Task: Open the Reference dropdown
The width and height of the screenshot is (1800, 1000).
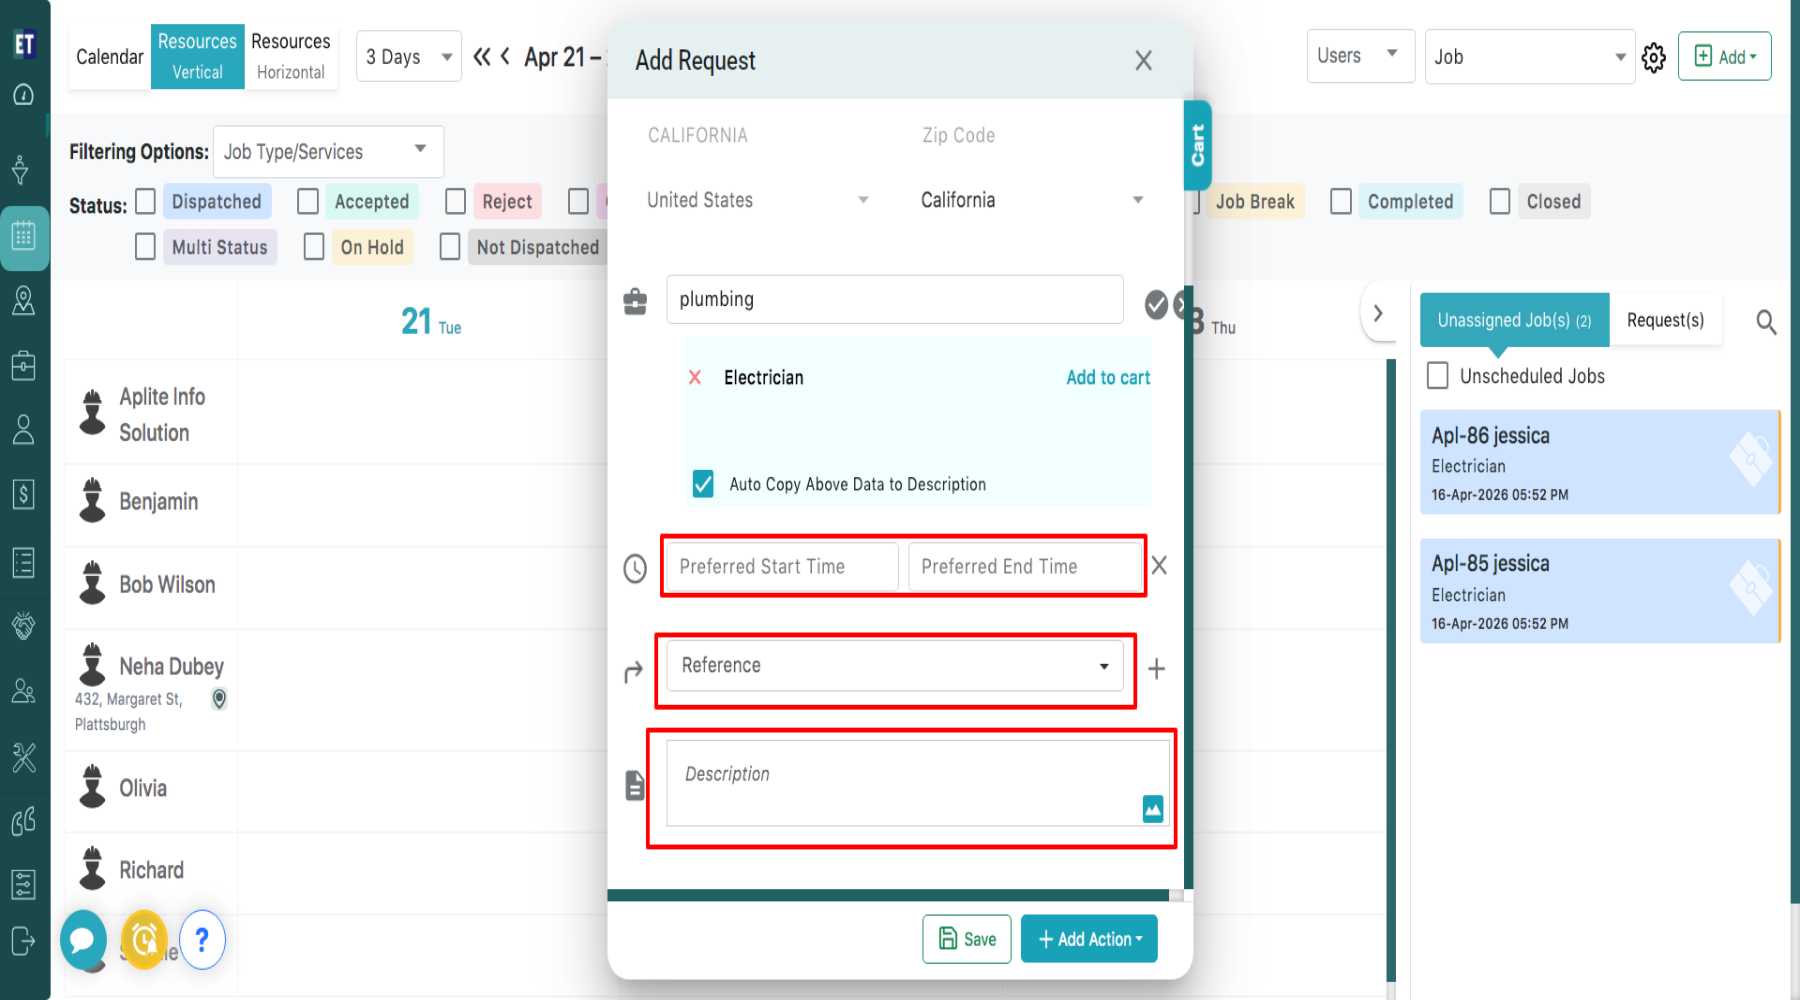Action: point(893,666)
